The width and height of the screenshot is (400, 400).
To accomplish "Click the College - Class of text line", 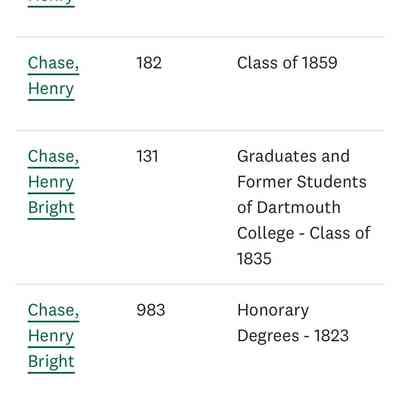I will [x=304, y=233].
